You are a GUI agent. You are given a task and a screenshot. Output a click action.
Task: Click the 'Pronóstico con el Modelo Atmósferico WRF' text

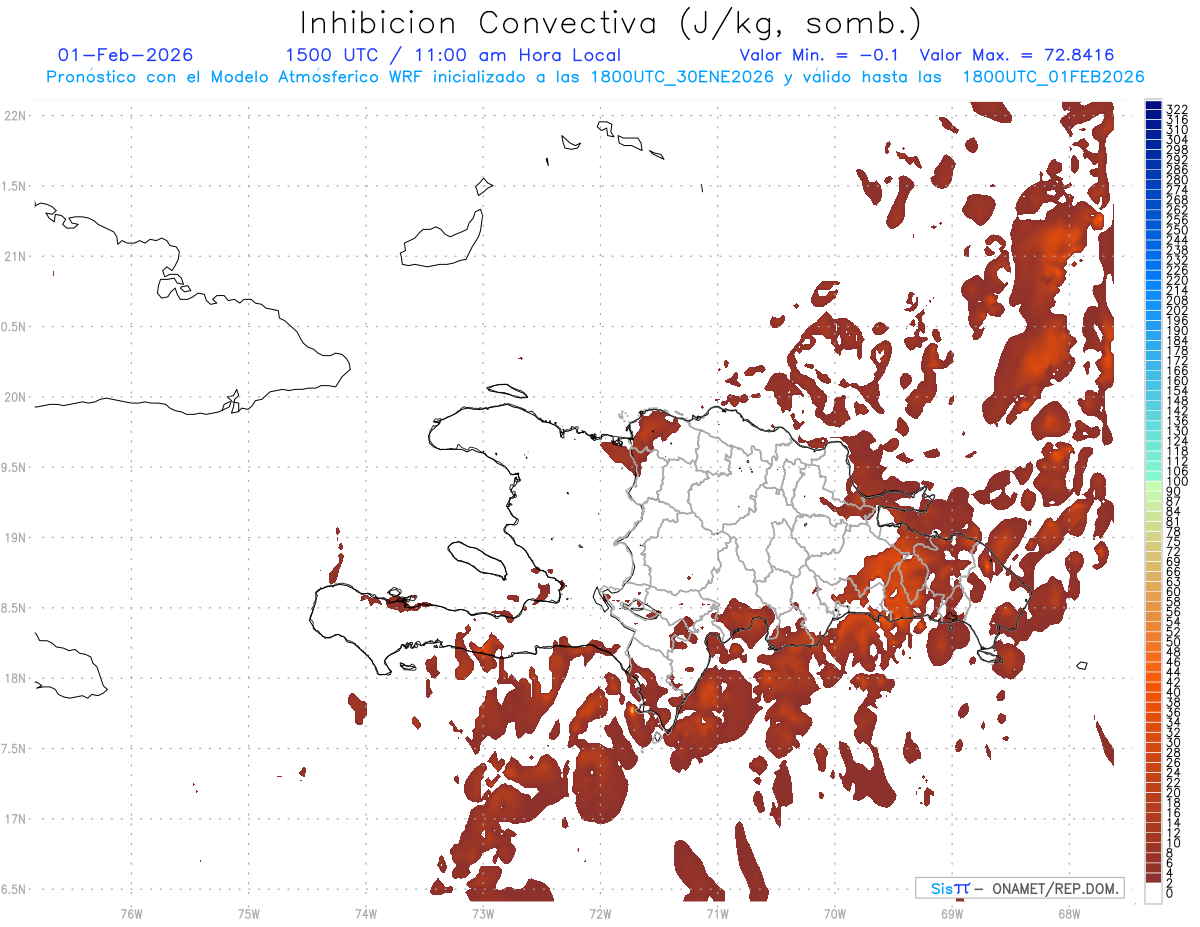(x=235, y=77)
